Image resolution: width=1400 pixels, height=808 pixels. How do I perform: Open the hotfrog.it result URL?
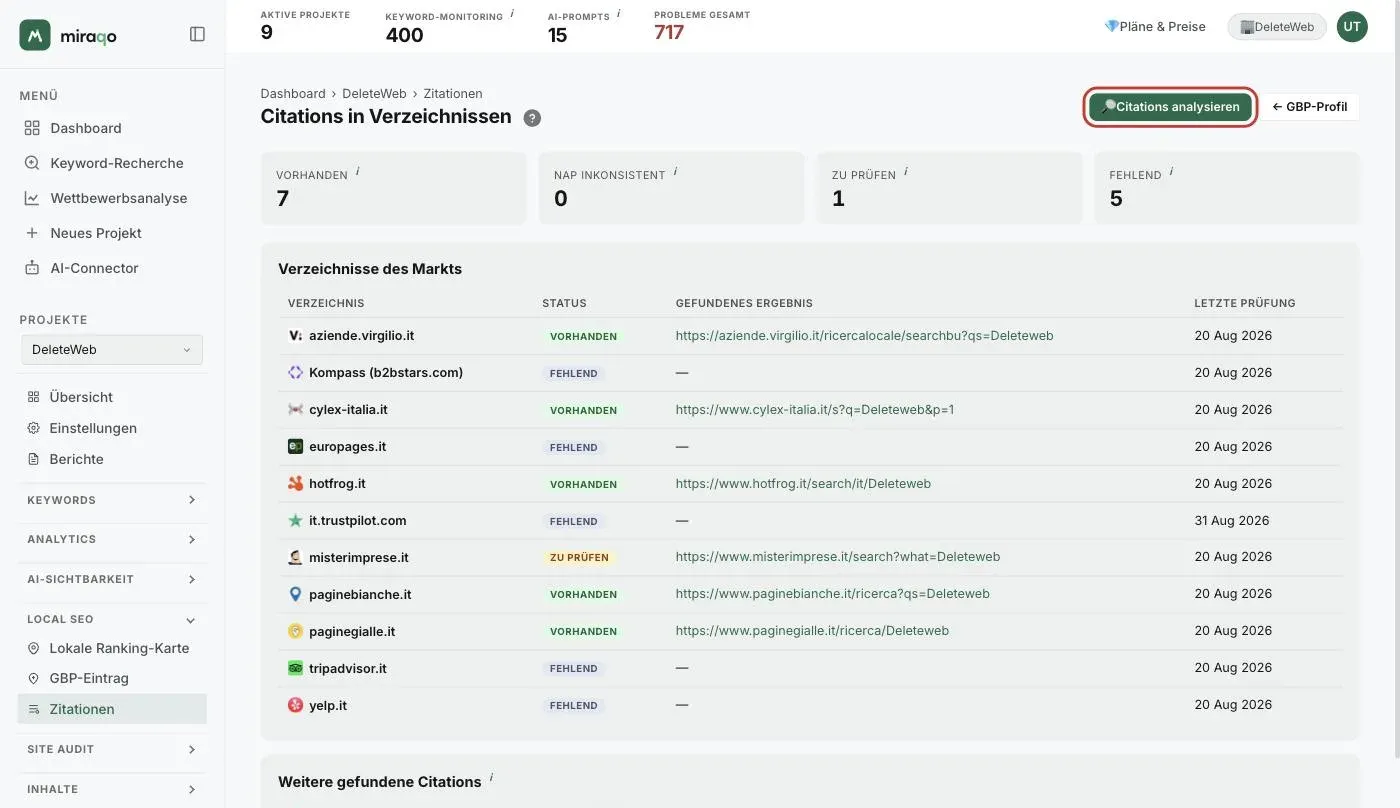click(803, 484)
